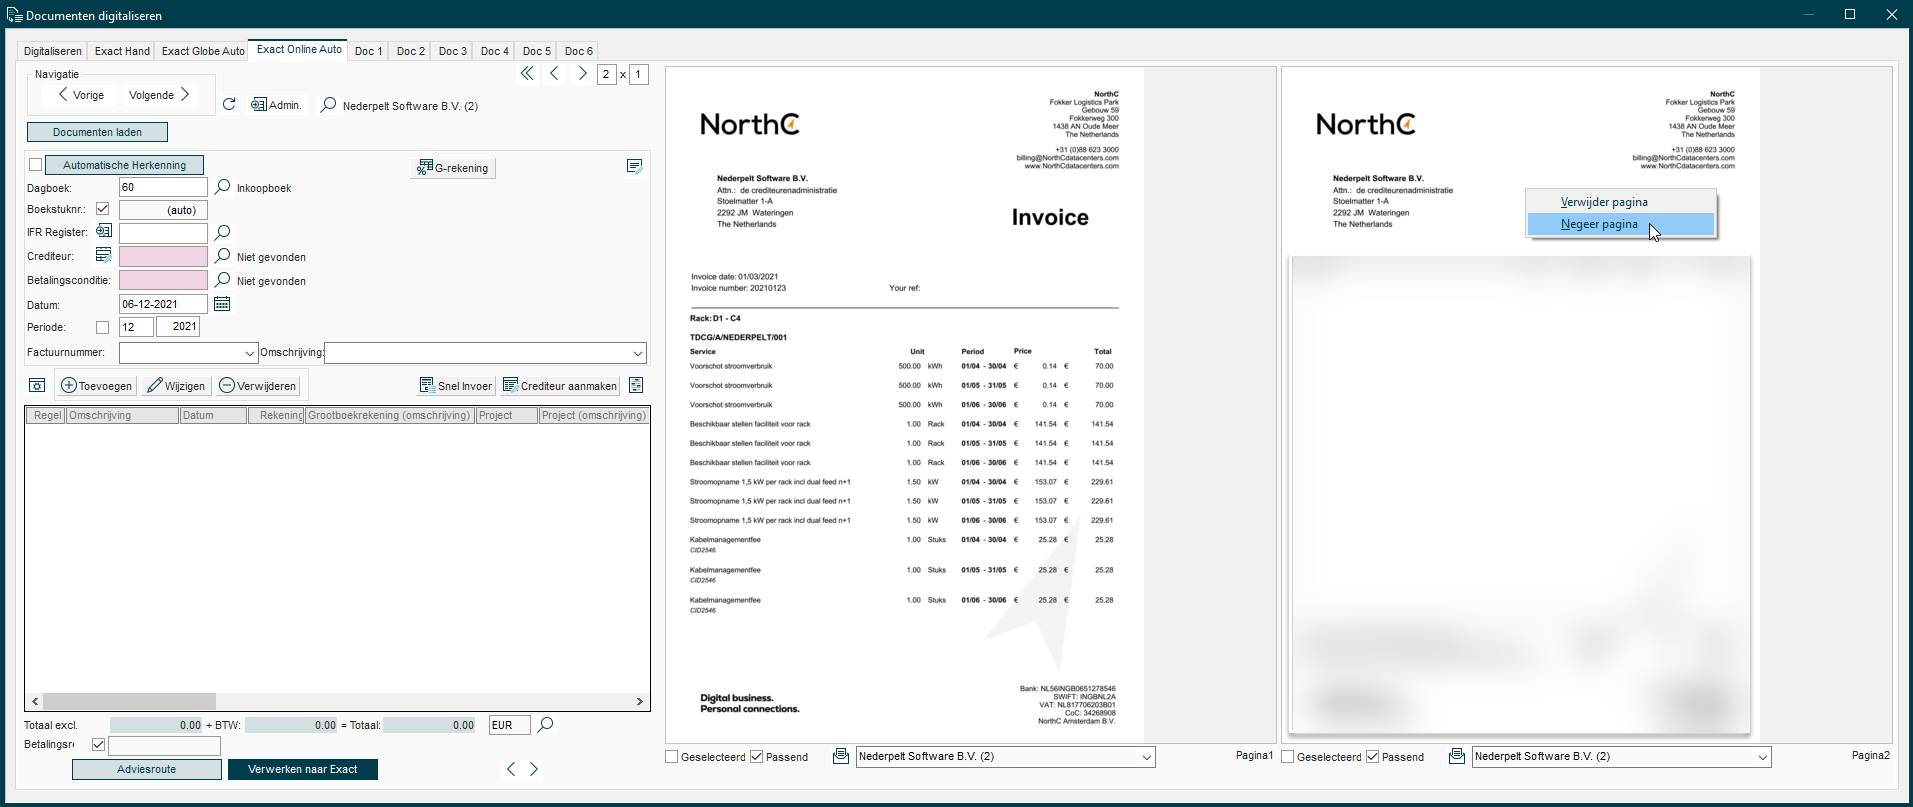Image resolution: width=1913 pixels, height=807 pixels.
Task: Open the Datum calendar picker icon
Action: [x=222, y=304]
